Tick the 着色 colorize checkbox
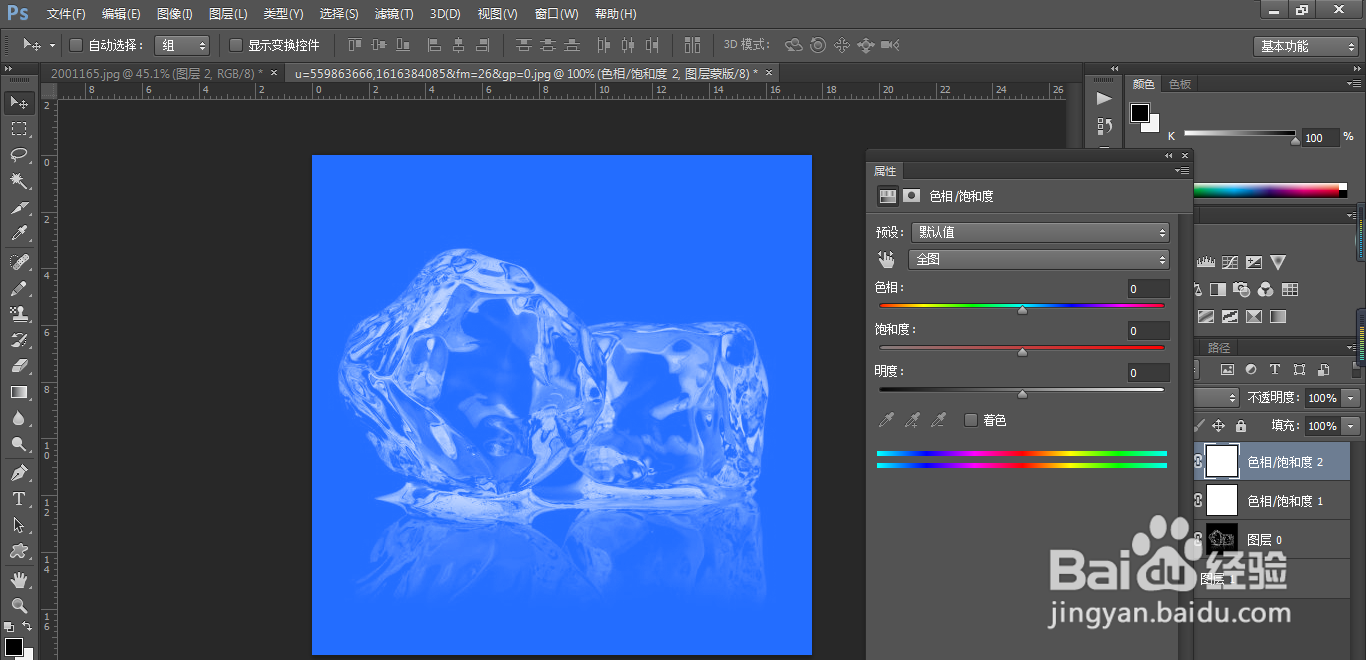The height and width of the screenshot is (660, 1366). point(971,420)
